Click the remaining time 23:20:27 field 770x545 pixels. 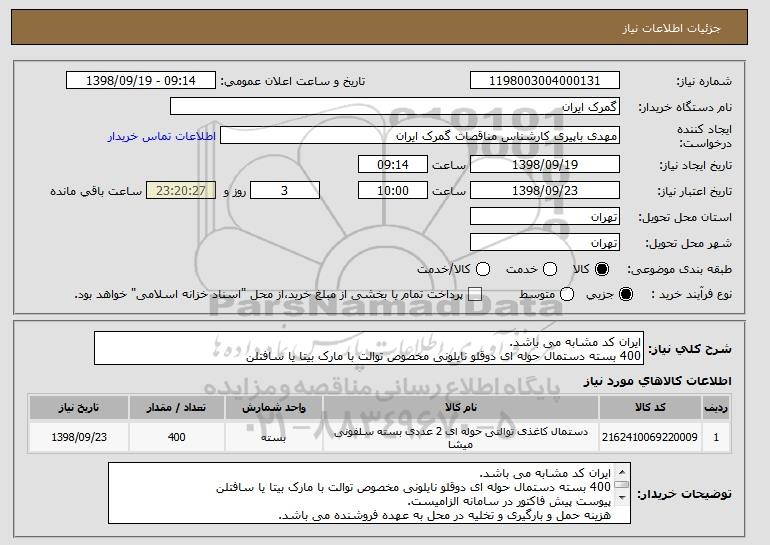click(x=181, y=191)
